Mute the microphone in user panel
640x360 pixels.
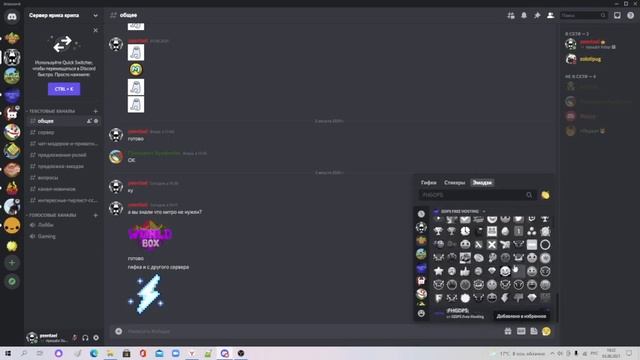[x=74, y=338]
